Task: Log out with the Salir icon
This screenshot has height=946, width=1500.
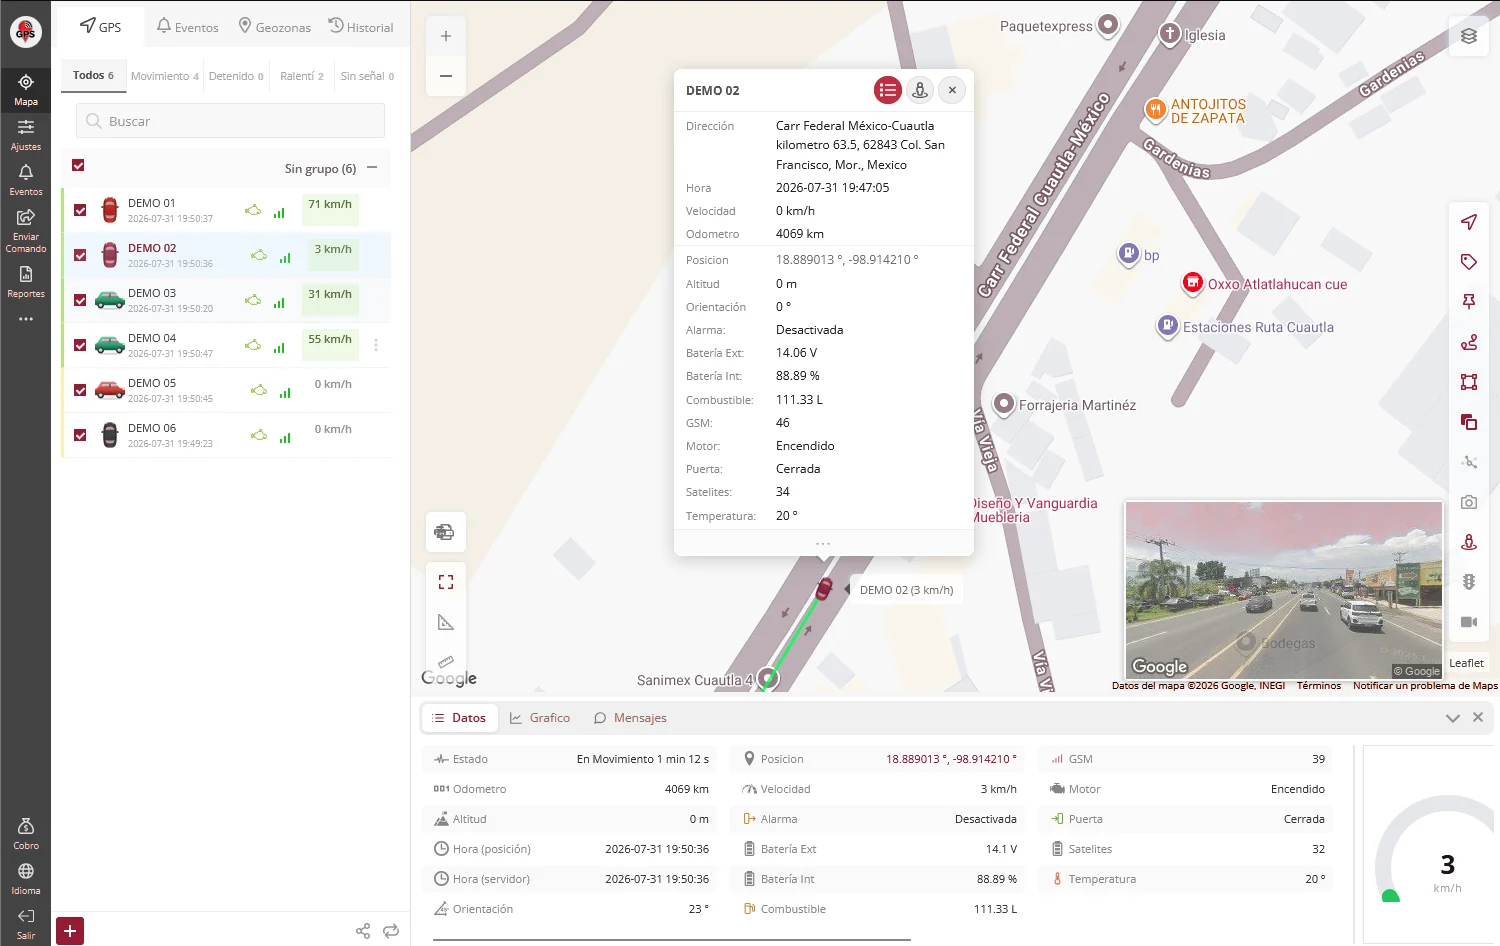Action: (x=26, y=924)
